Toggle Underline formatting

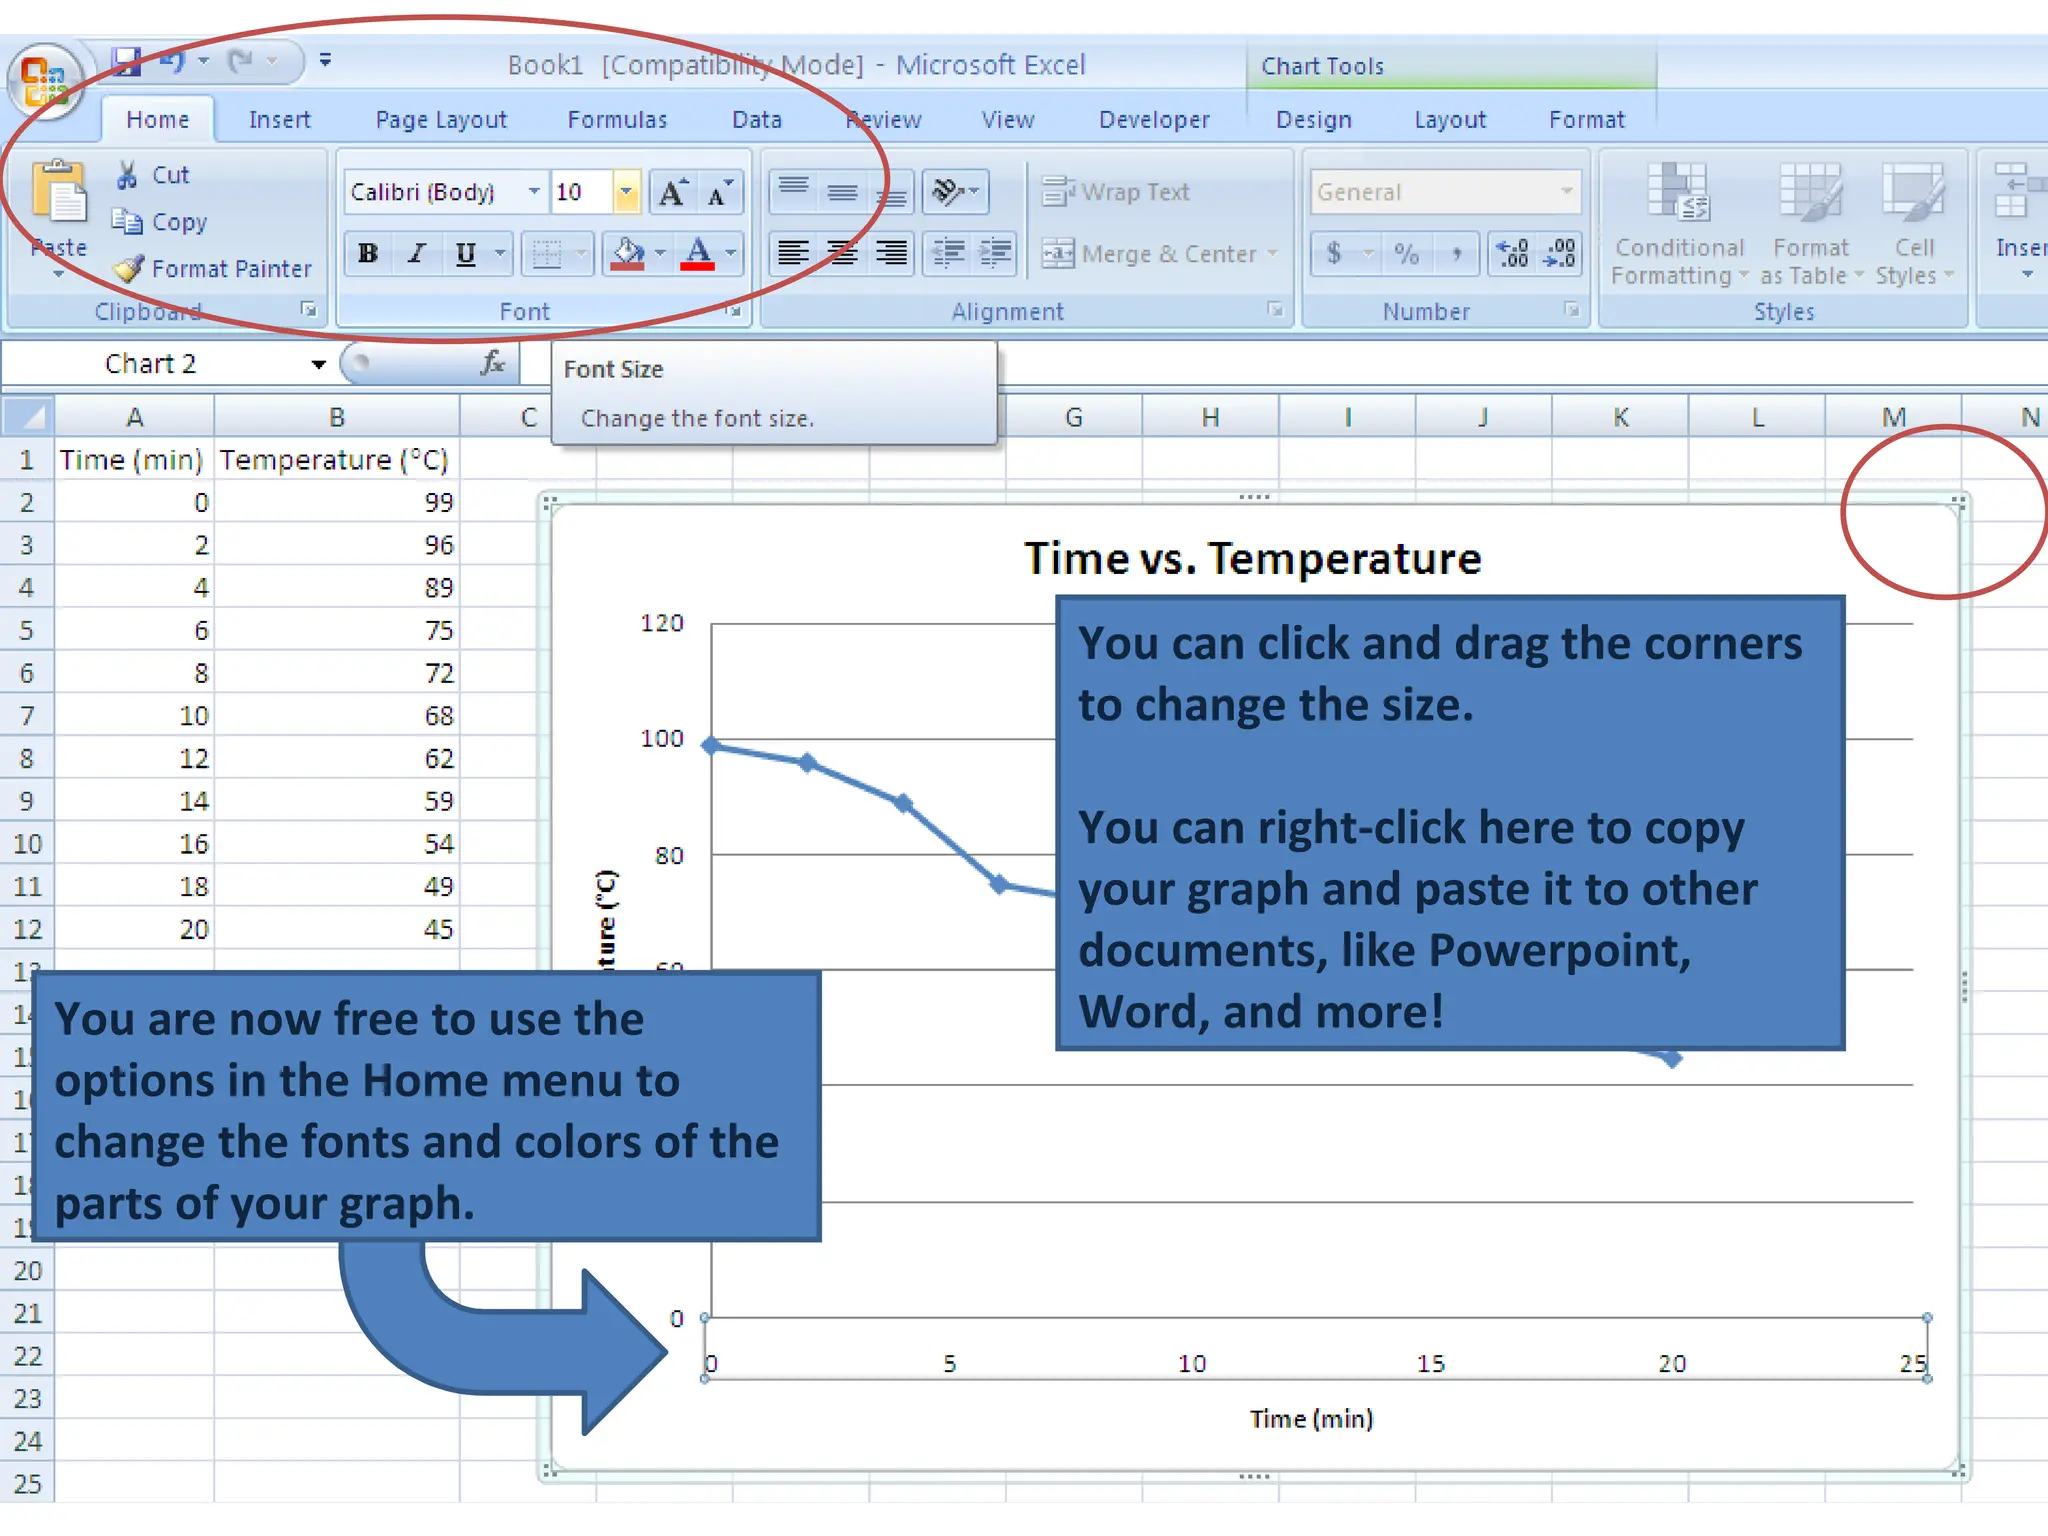pos(466,253)
